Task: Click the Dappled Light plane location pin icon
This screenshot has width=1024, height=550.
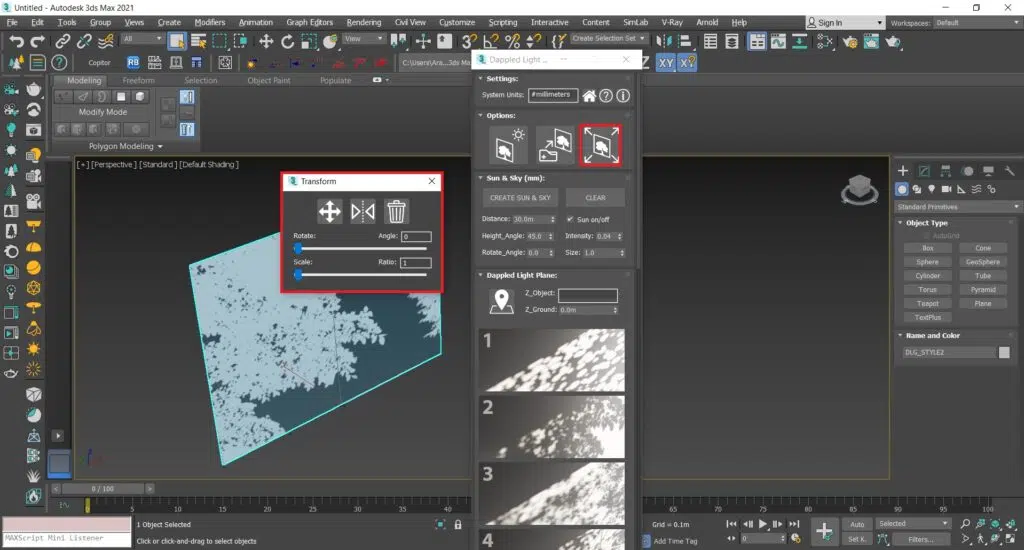Action: 502,301
